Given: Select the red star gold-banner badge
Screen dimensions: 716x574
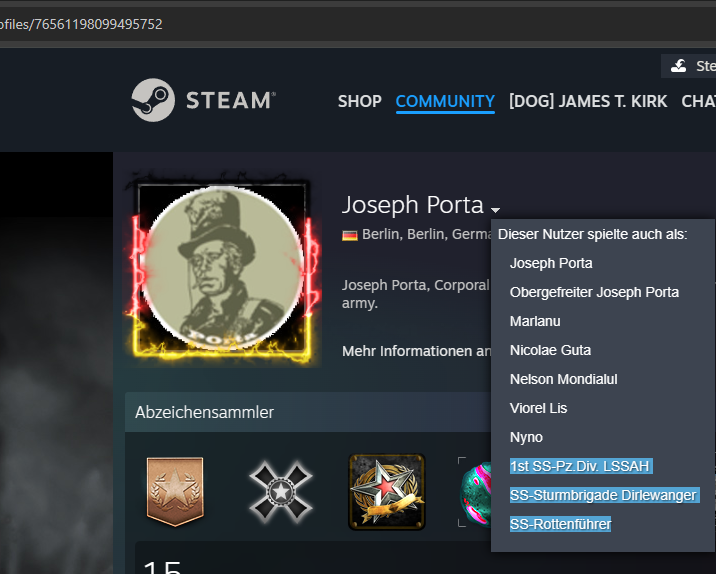Looking at the screenshot, I should pos(386,491).
